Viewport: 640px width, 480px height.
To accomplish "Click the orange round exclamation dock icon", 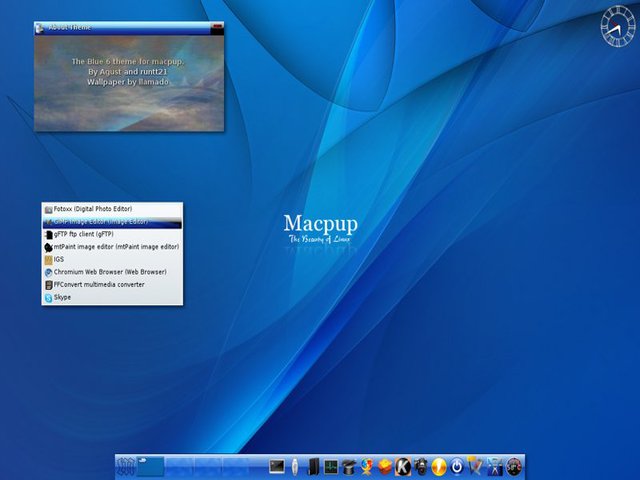I will 439,467.
